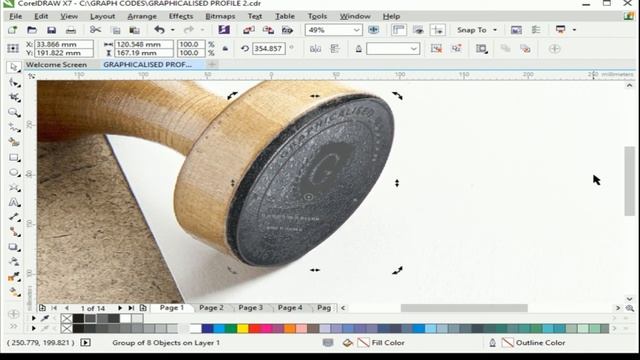Toggle show grid button
Screen dimensions: 640x360
[x=418, y=30]
